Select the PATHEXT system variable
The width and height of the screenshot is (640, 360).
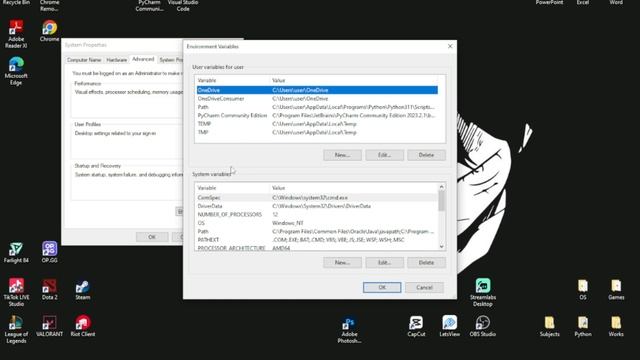click(317, 240)
